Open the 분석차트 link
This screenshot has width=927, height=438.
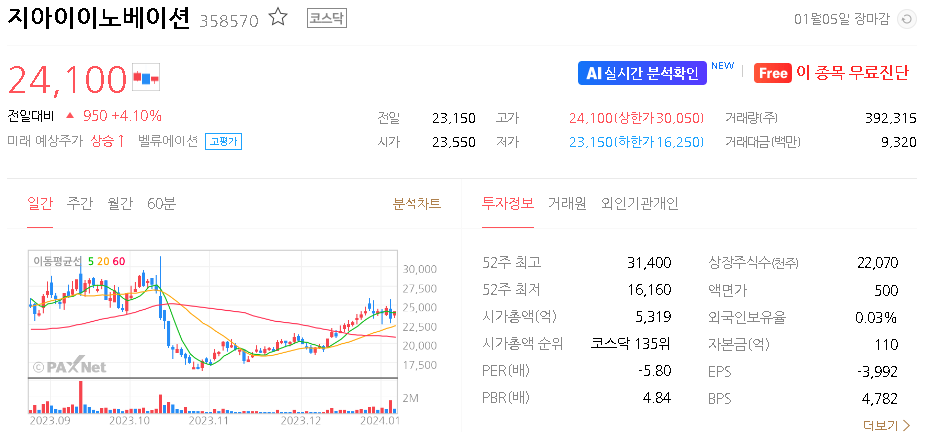(x=417, y=204)
